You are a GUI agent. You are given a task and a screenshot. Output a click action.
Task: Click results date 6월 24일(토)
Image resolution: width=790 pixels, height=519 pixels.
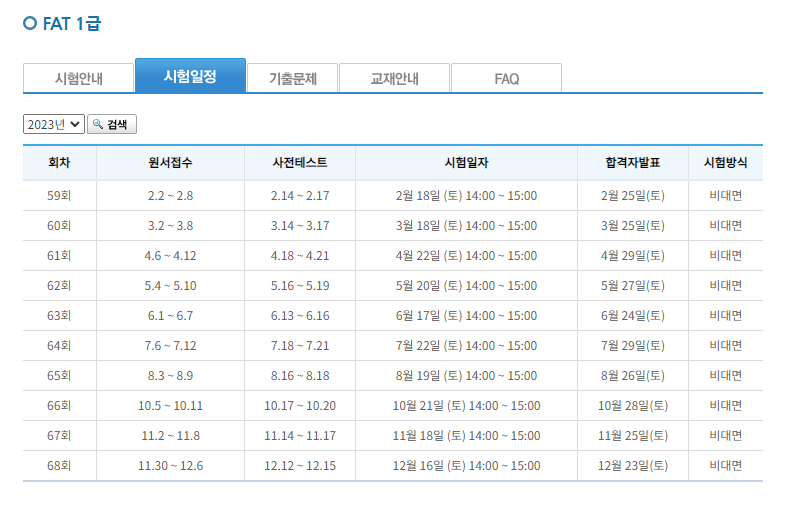point(633,315)
